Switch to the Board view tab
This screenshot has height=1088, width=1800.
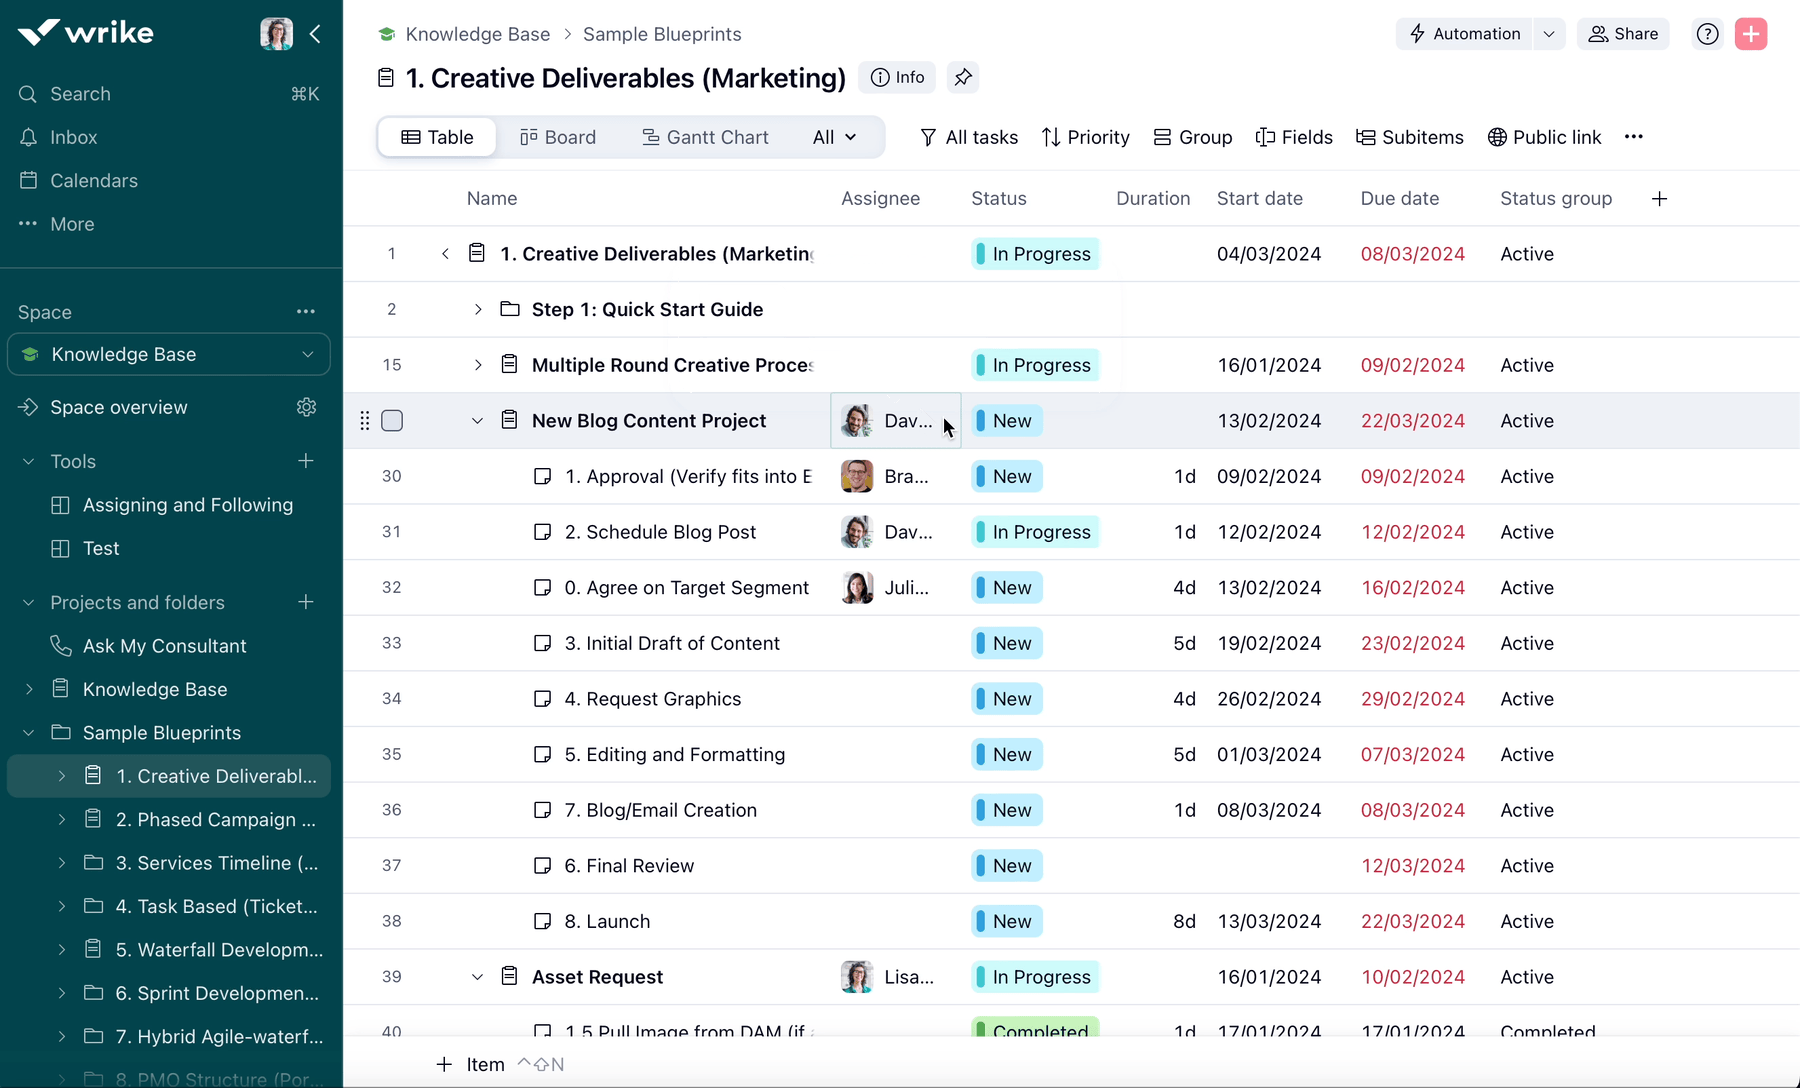558,137
